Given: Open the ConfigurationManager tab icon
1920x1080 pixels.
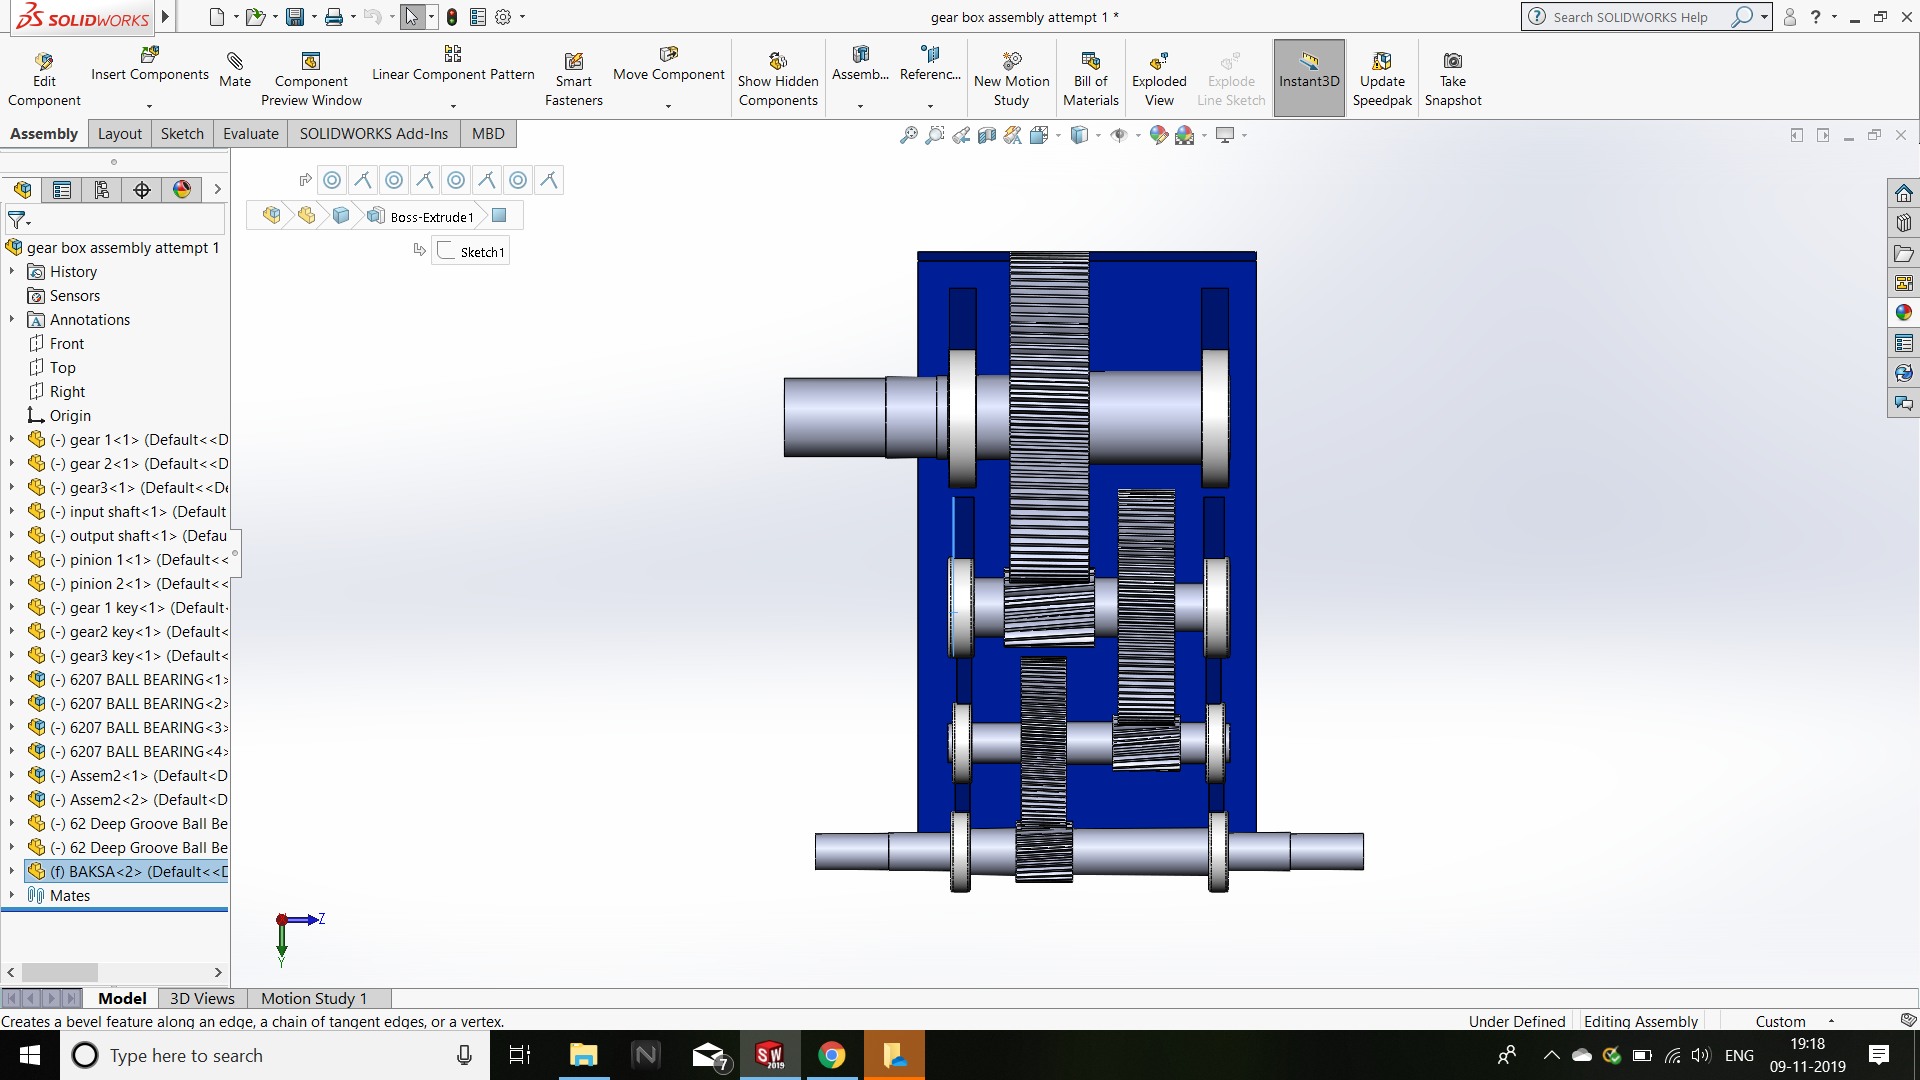Looking at the screenshot, I should point(102,190).
